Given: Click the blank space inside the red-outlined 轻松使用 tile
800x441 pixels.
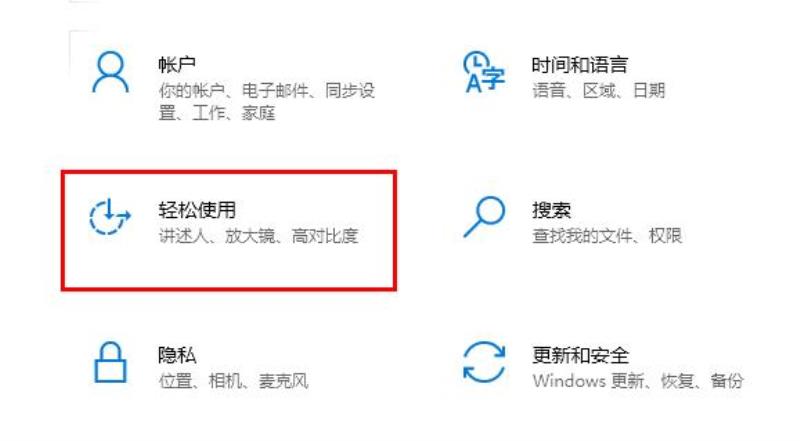Looking at the screenshot, I should [230, 268].
